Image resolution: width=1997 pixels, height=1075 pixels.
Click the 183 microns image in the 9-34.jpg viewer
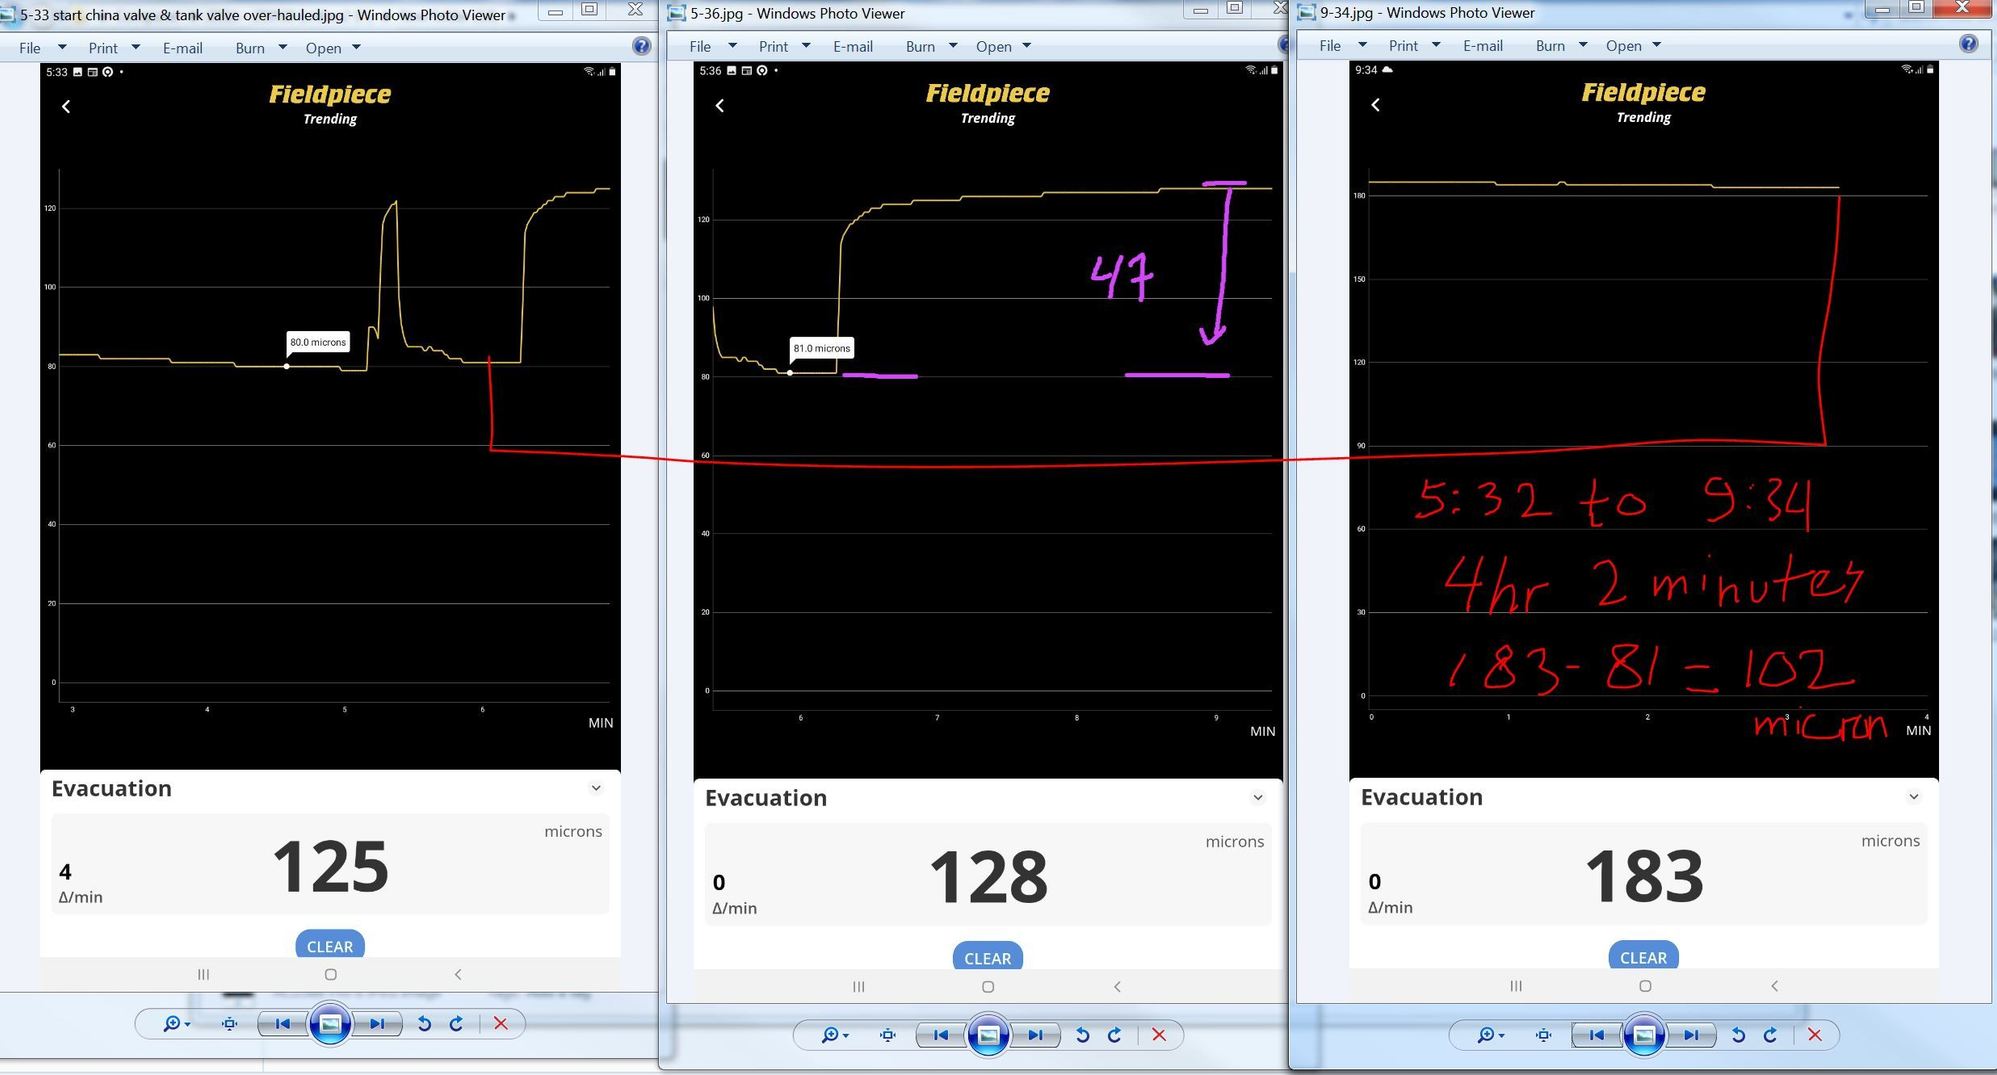pos(1644,516)
